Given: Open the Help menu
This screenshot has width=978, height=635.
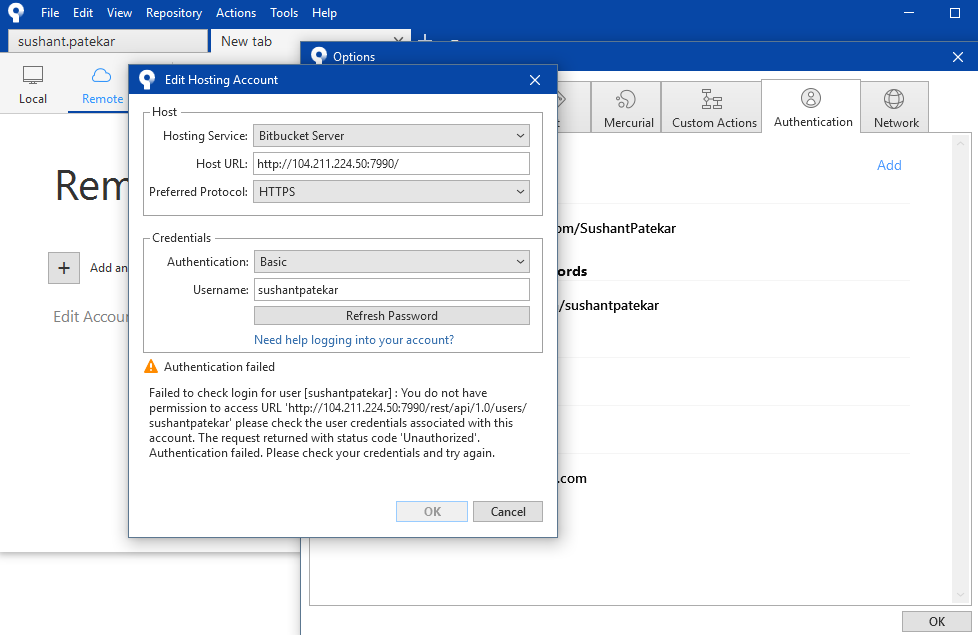Looking at the screenshot, I should (324, 12).
